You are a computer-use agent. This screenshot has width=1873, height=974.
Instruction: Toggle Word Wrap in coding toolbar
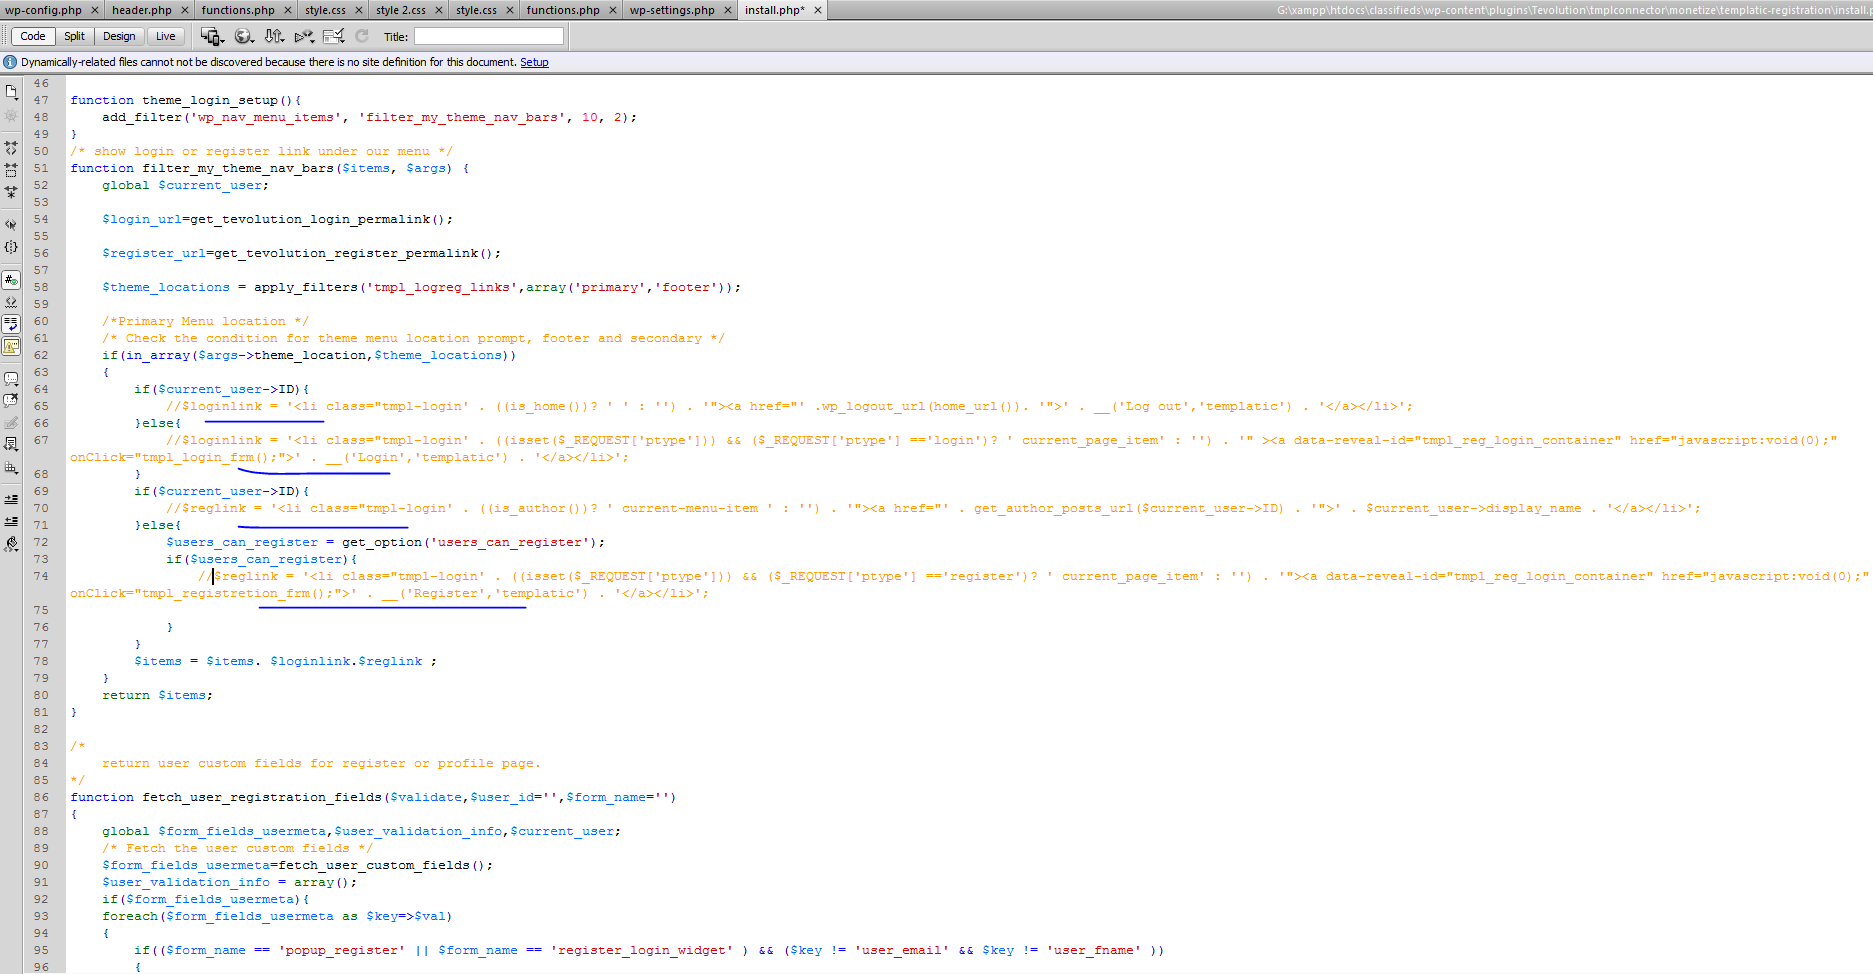[x=11, y=324]
